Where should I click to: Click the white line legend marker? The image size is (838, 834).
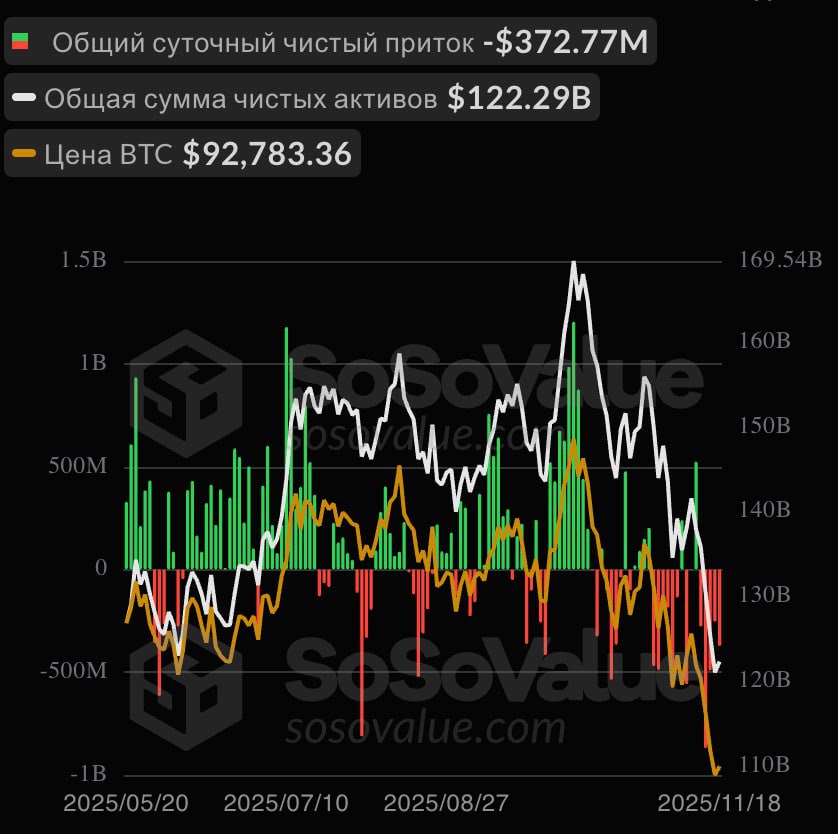pyautogui.click(x=24, y=98)
